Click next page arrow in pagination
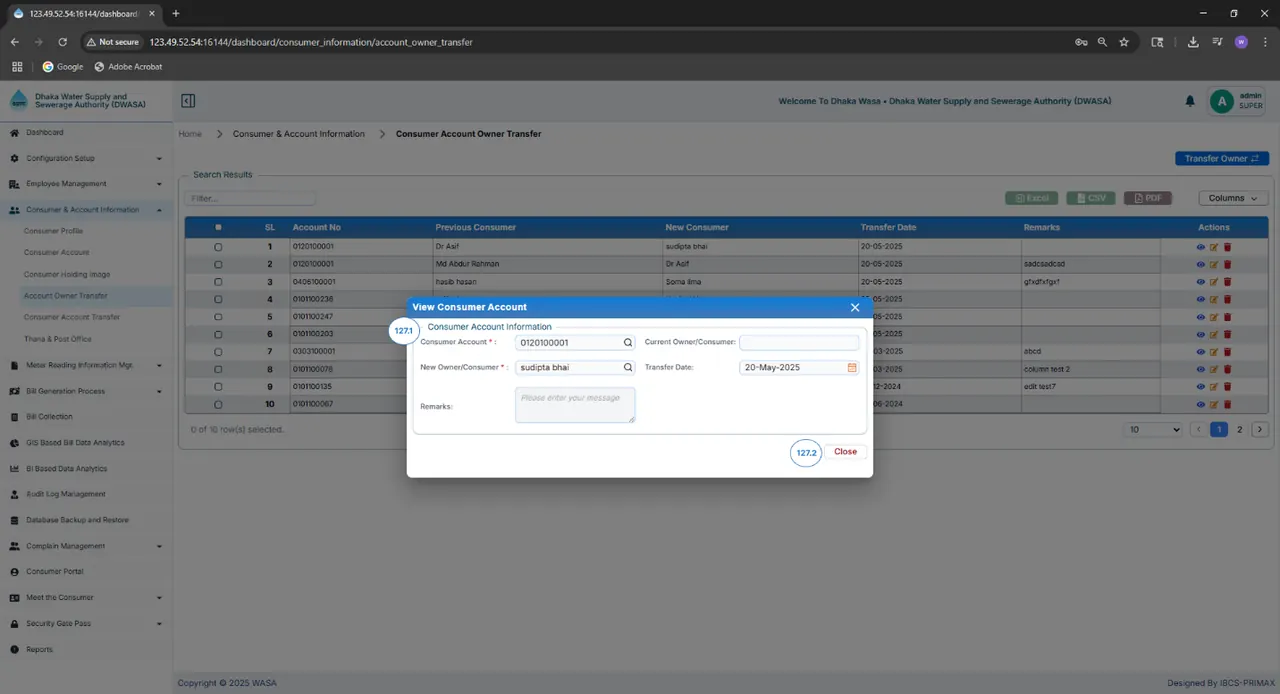The height and width of the screenshot is (694, 1280). tap(1260, 429)
